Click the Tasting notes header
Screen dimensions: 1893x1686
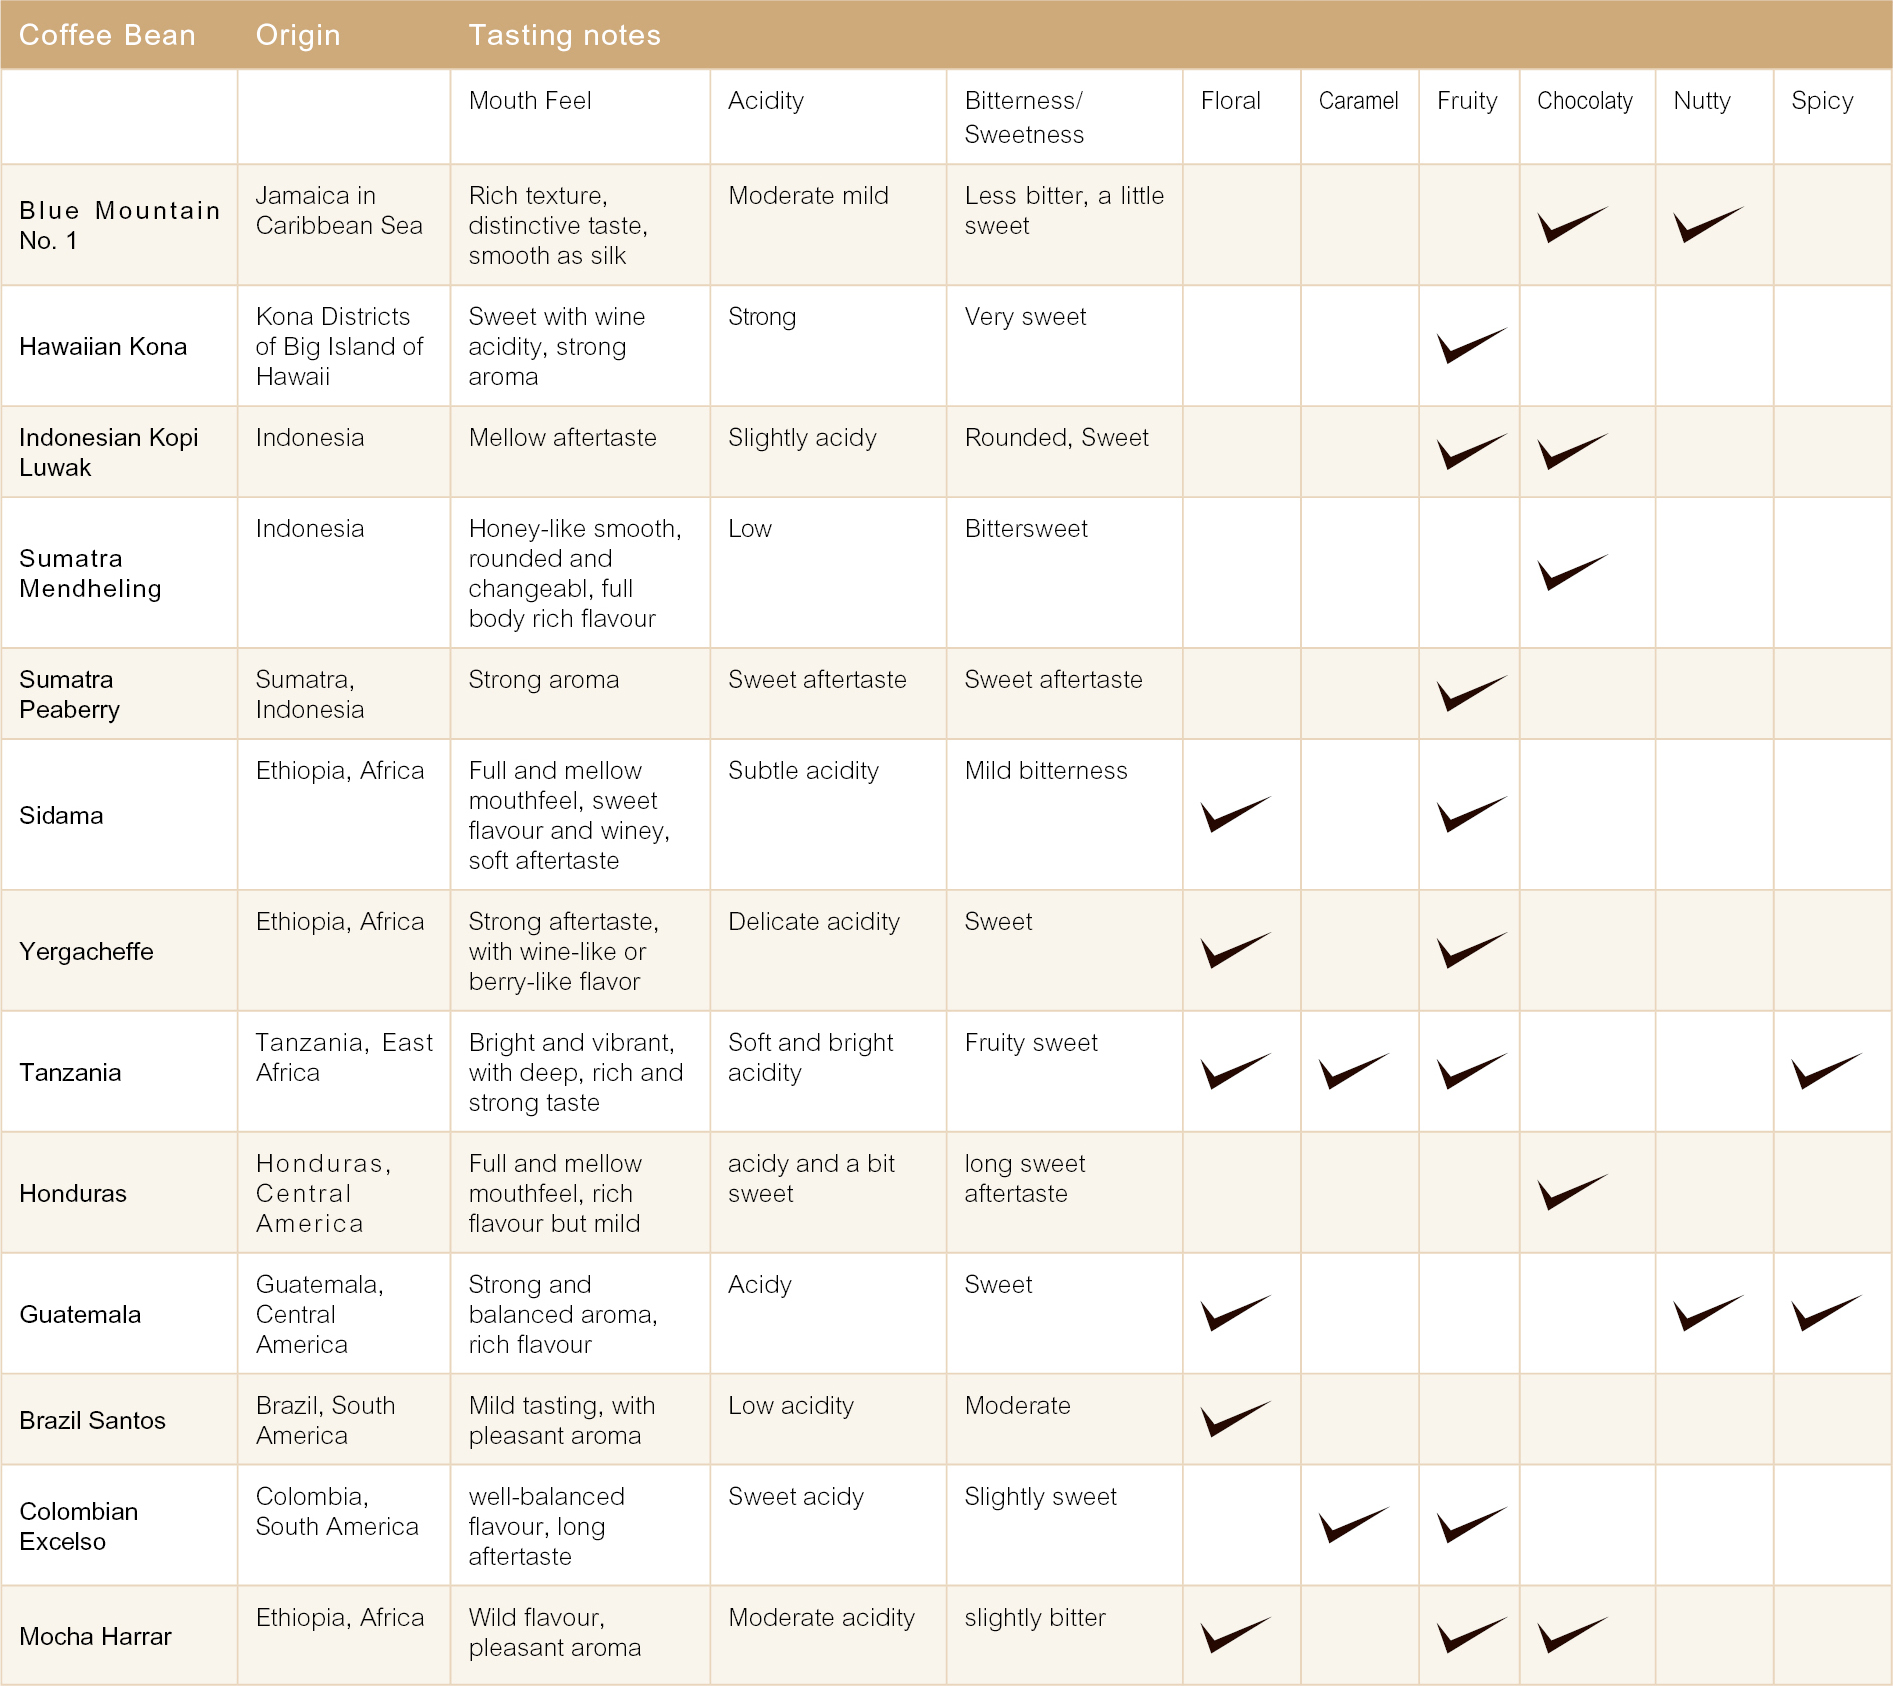pos(565,35)
